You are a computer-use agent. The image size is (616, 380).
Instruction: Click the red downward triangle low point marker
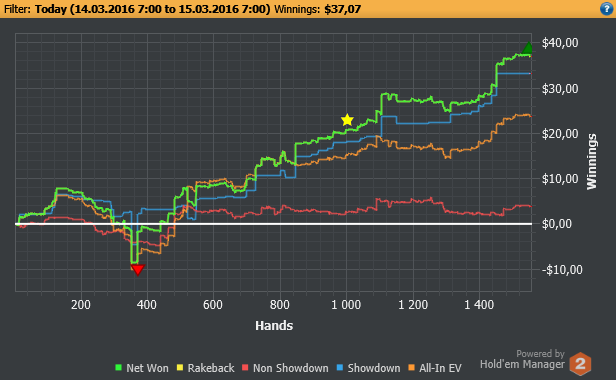(138, 270)
